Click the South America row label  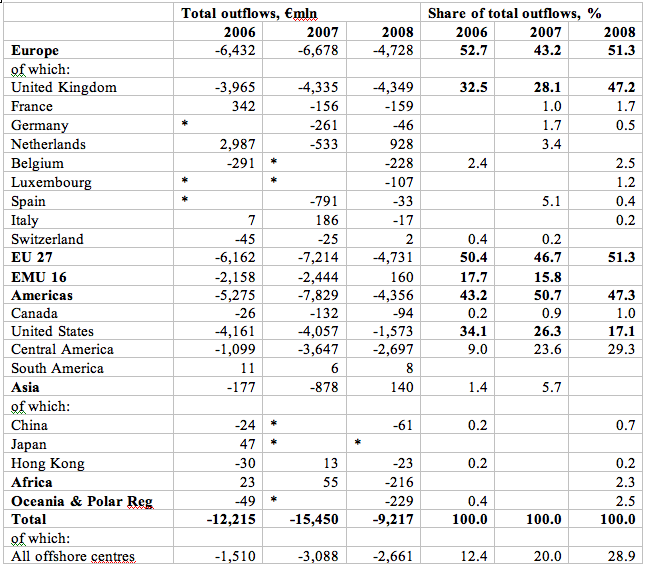coord(57,368)
